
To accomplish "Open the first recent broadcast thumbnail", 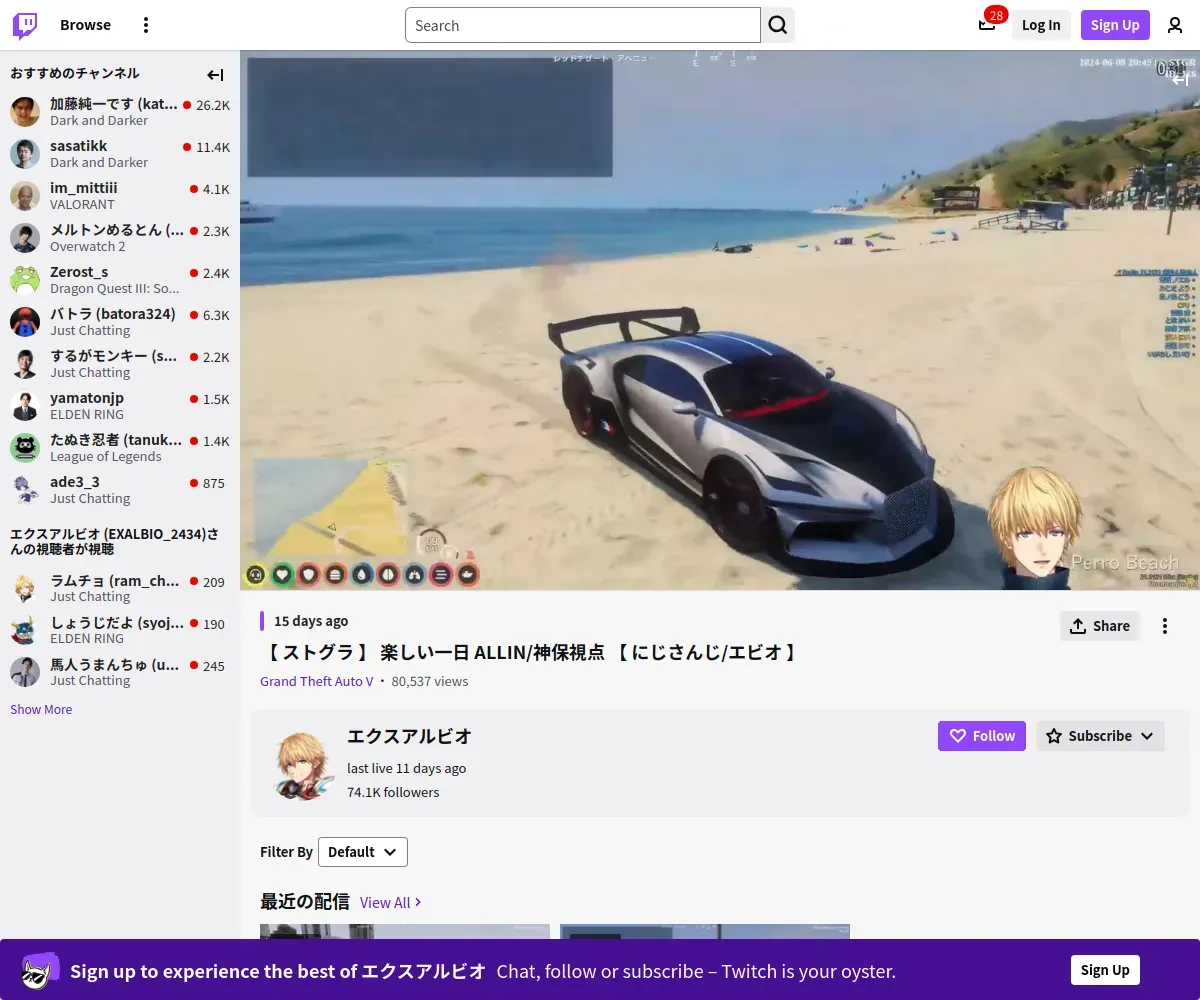I will click(405, 931).
